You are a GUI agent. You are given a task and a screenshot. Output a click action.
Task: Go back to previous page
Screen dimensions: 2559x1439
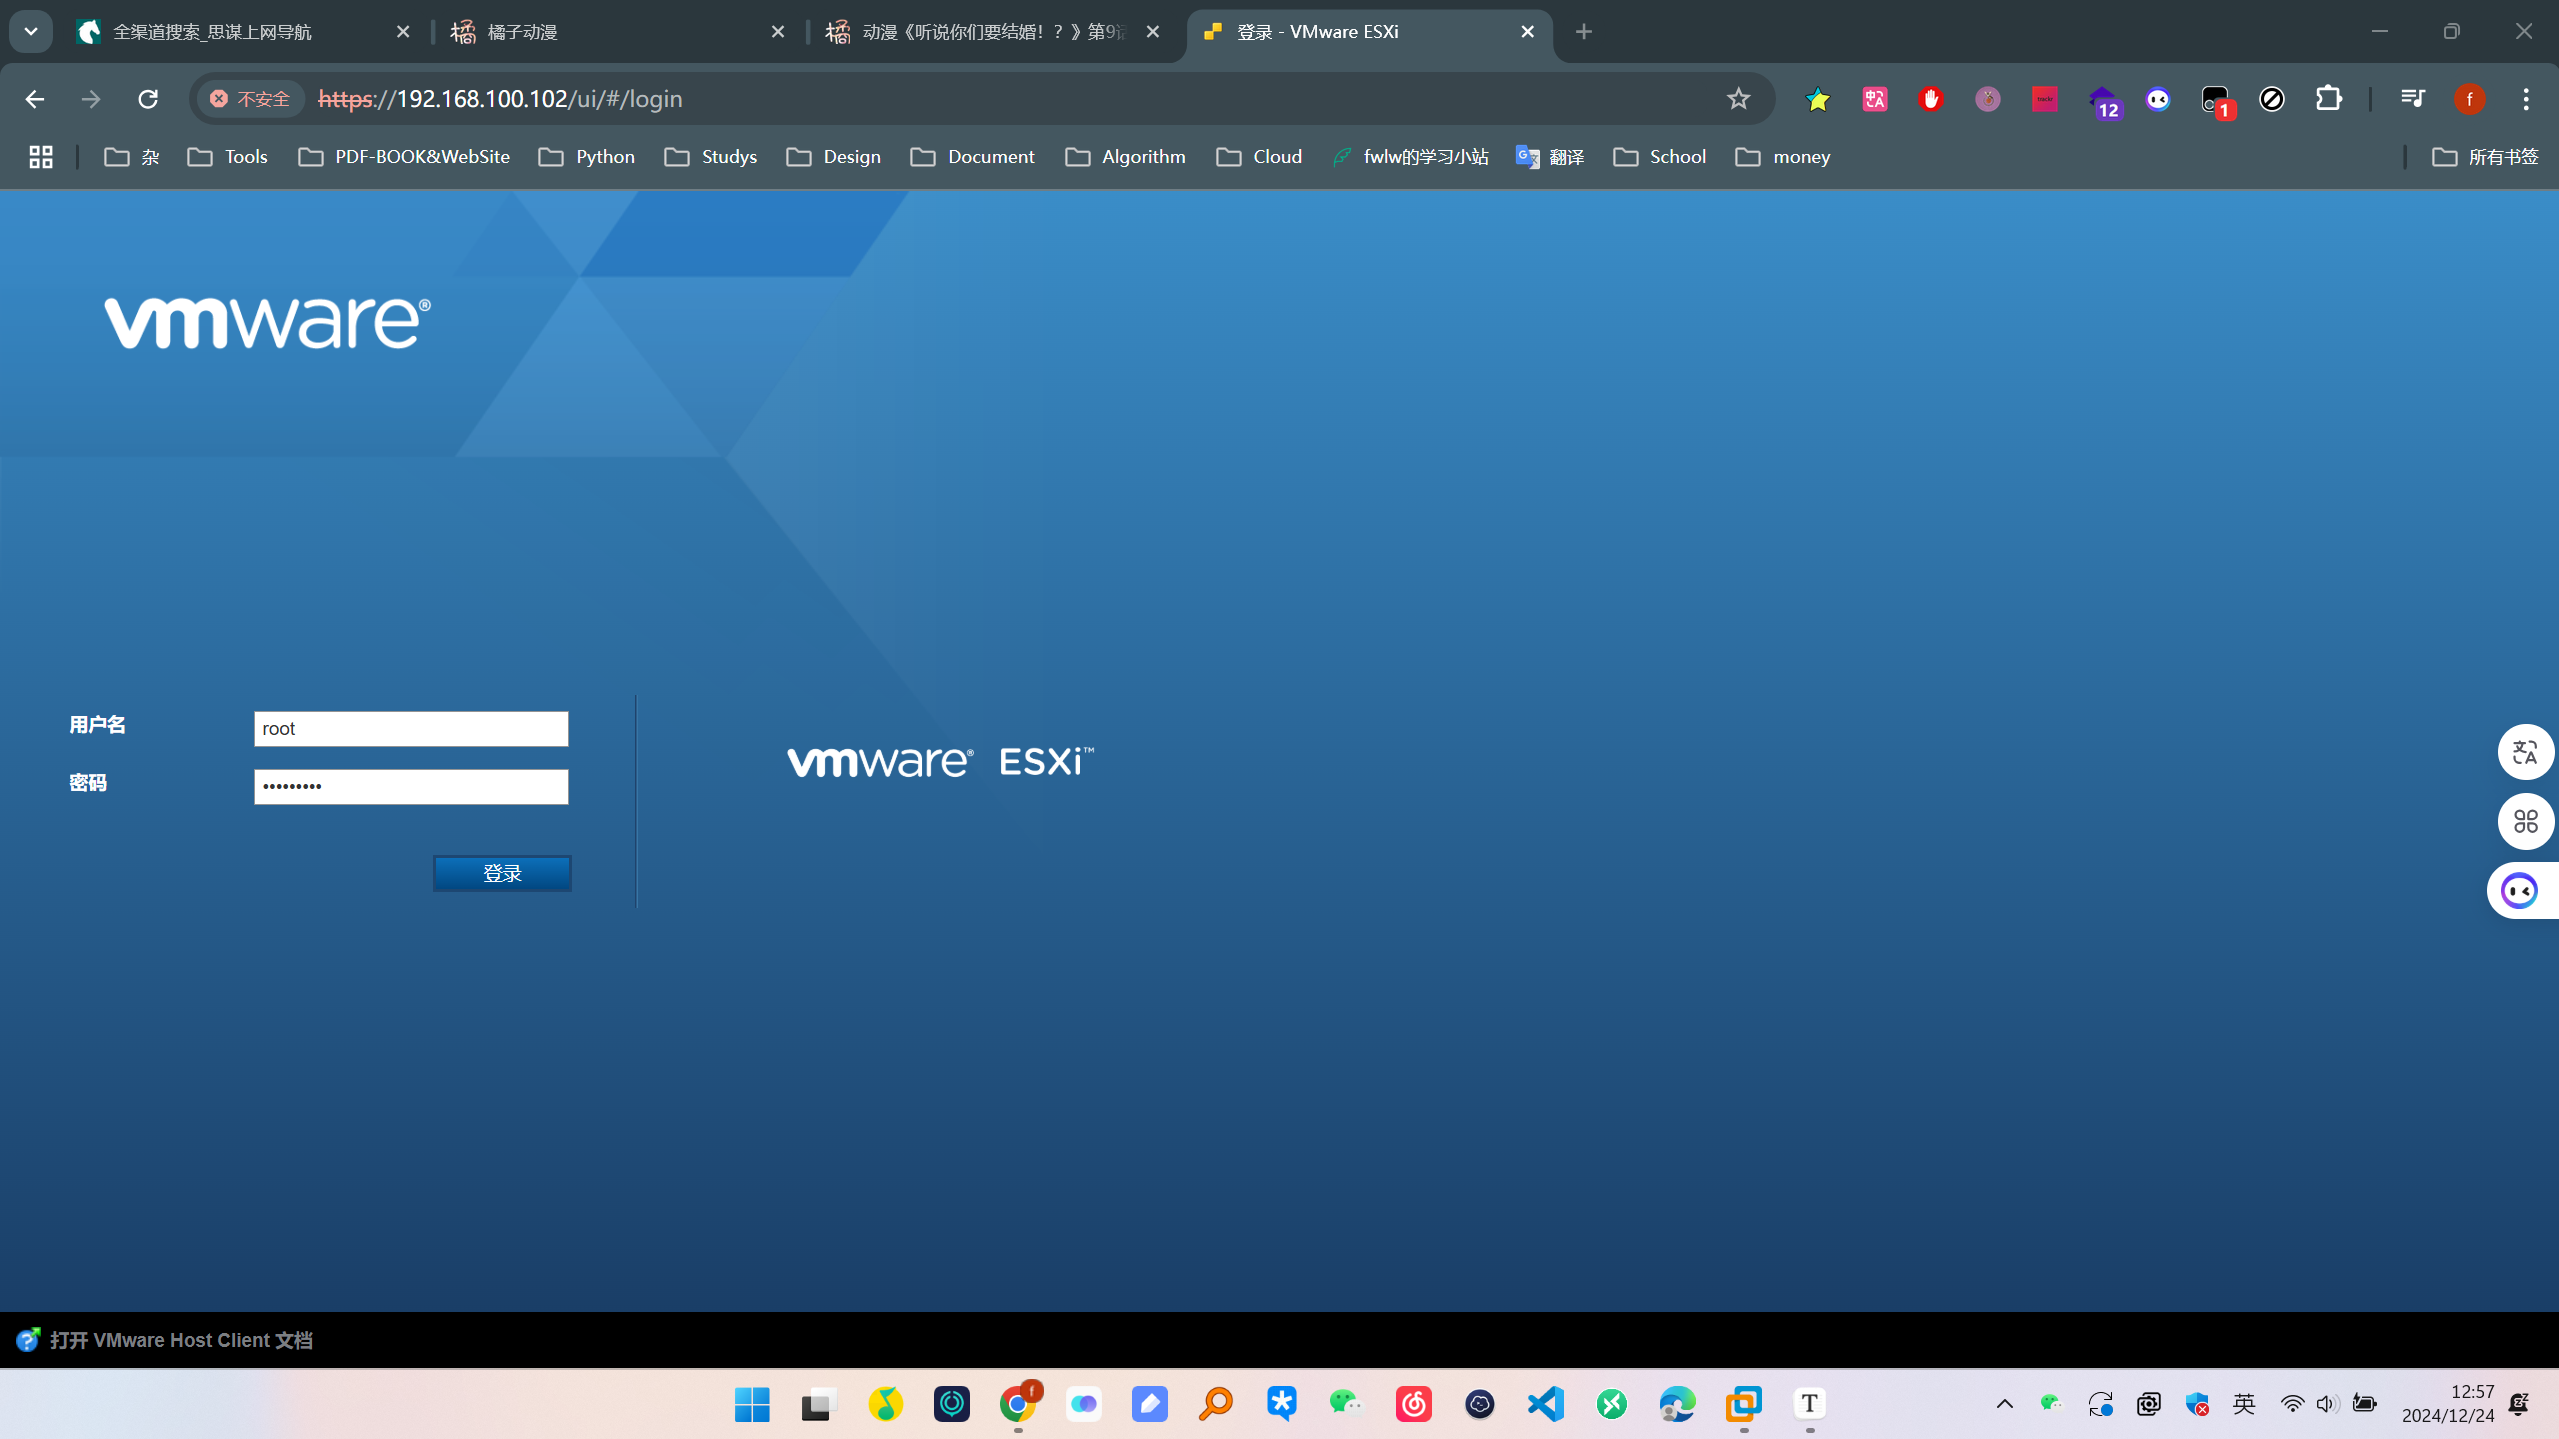click(x=35, y=99)
